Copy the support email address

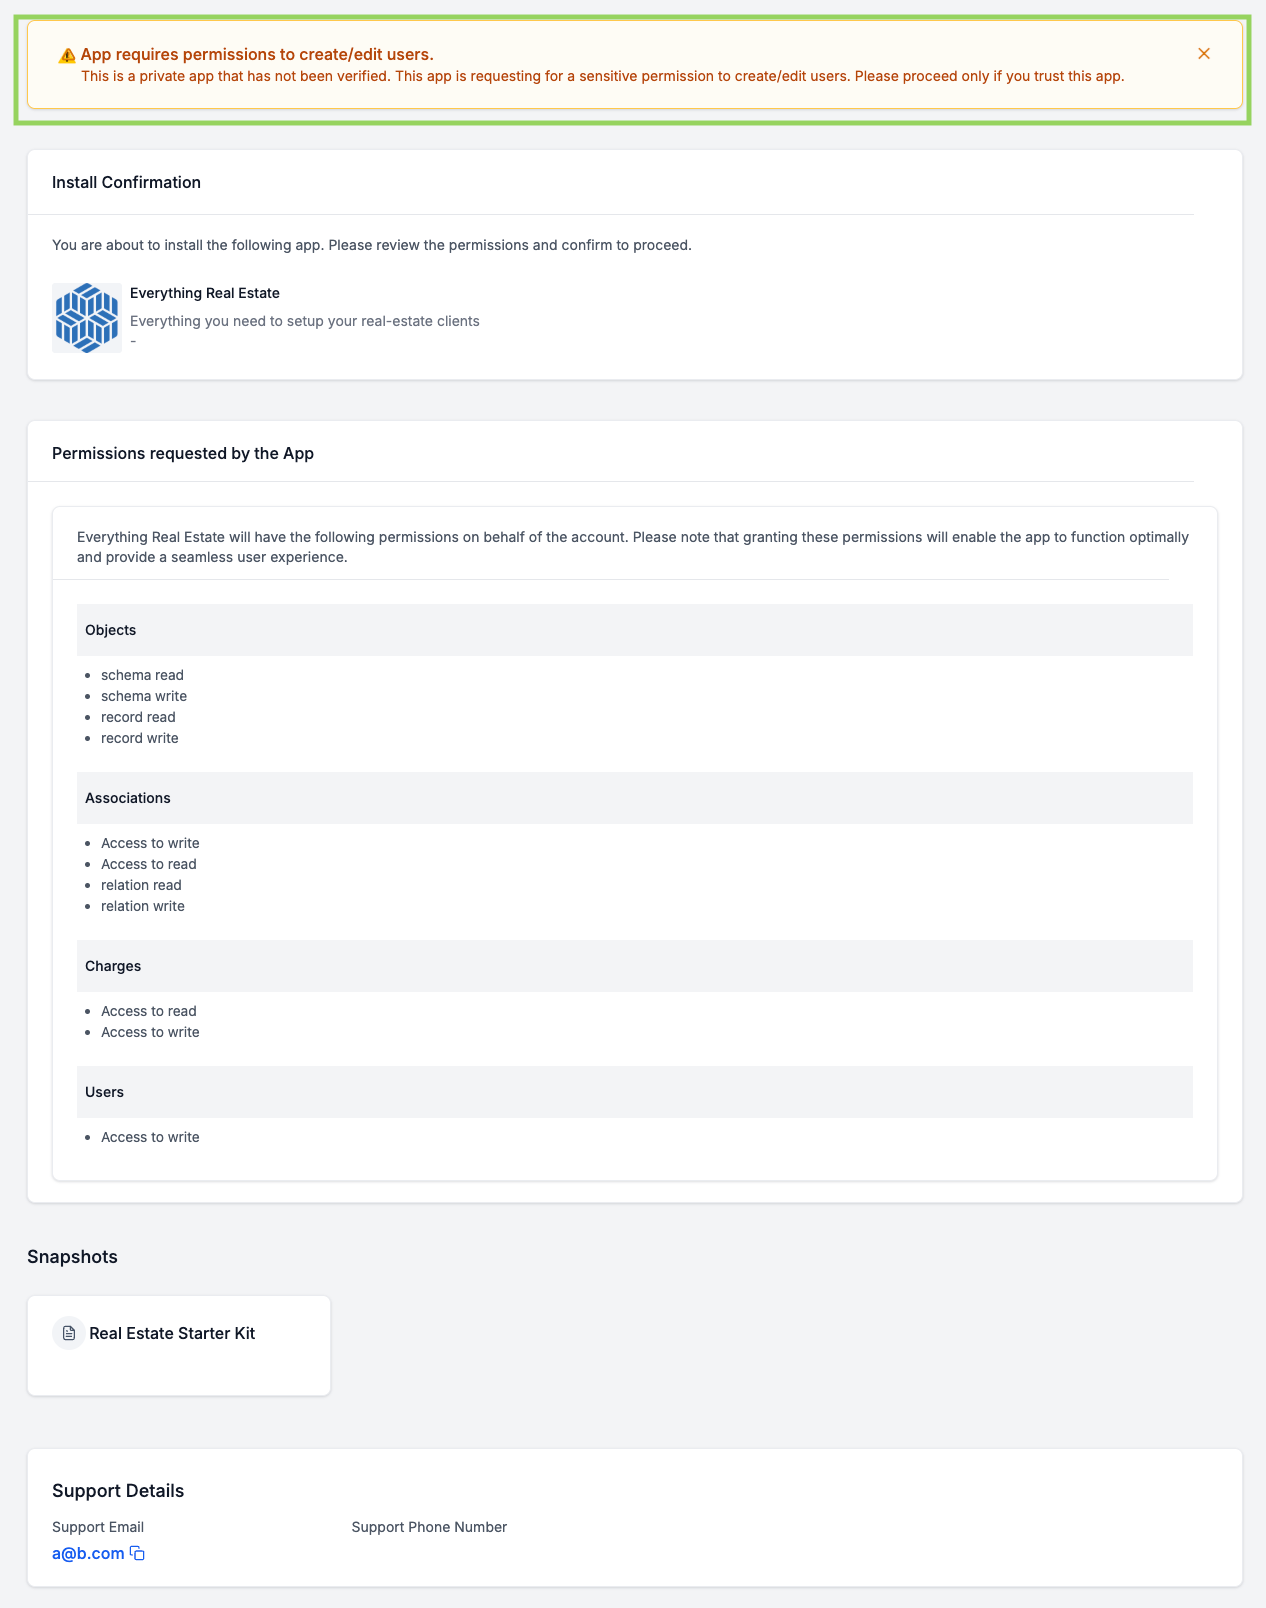[138, 1554]
